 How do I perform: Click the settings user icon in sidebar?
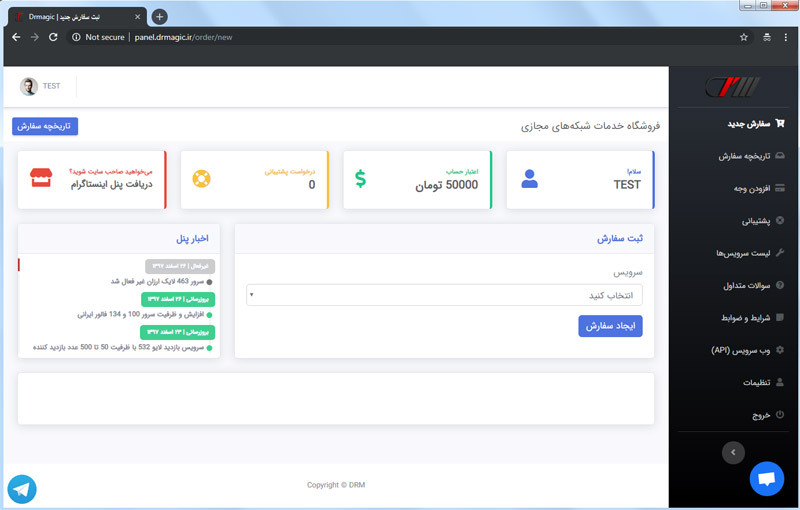click(x=780, y=382)
